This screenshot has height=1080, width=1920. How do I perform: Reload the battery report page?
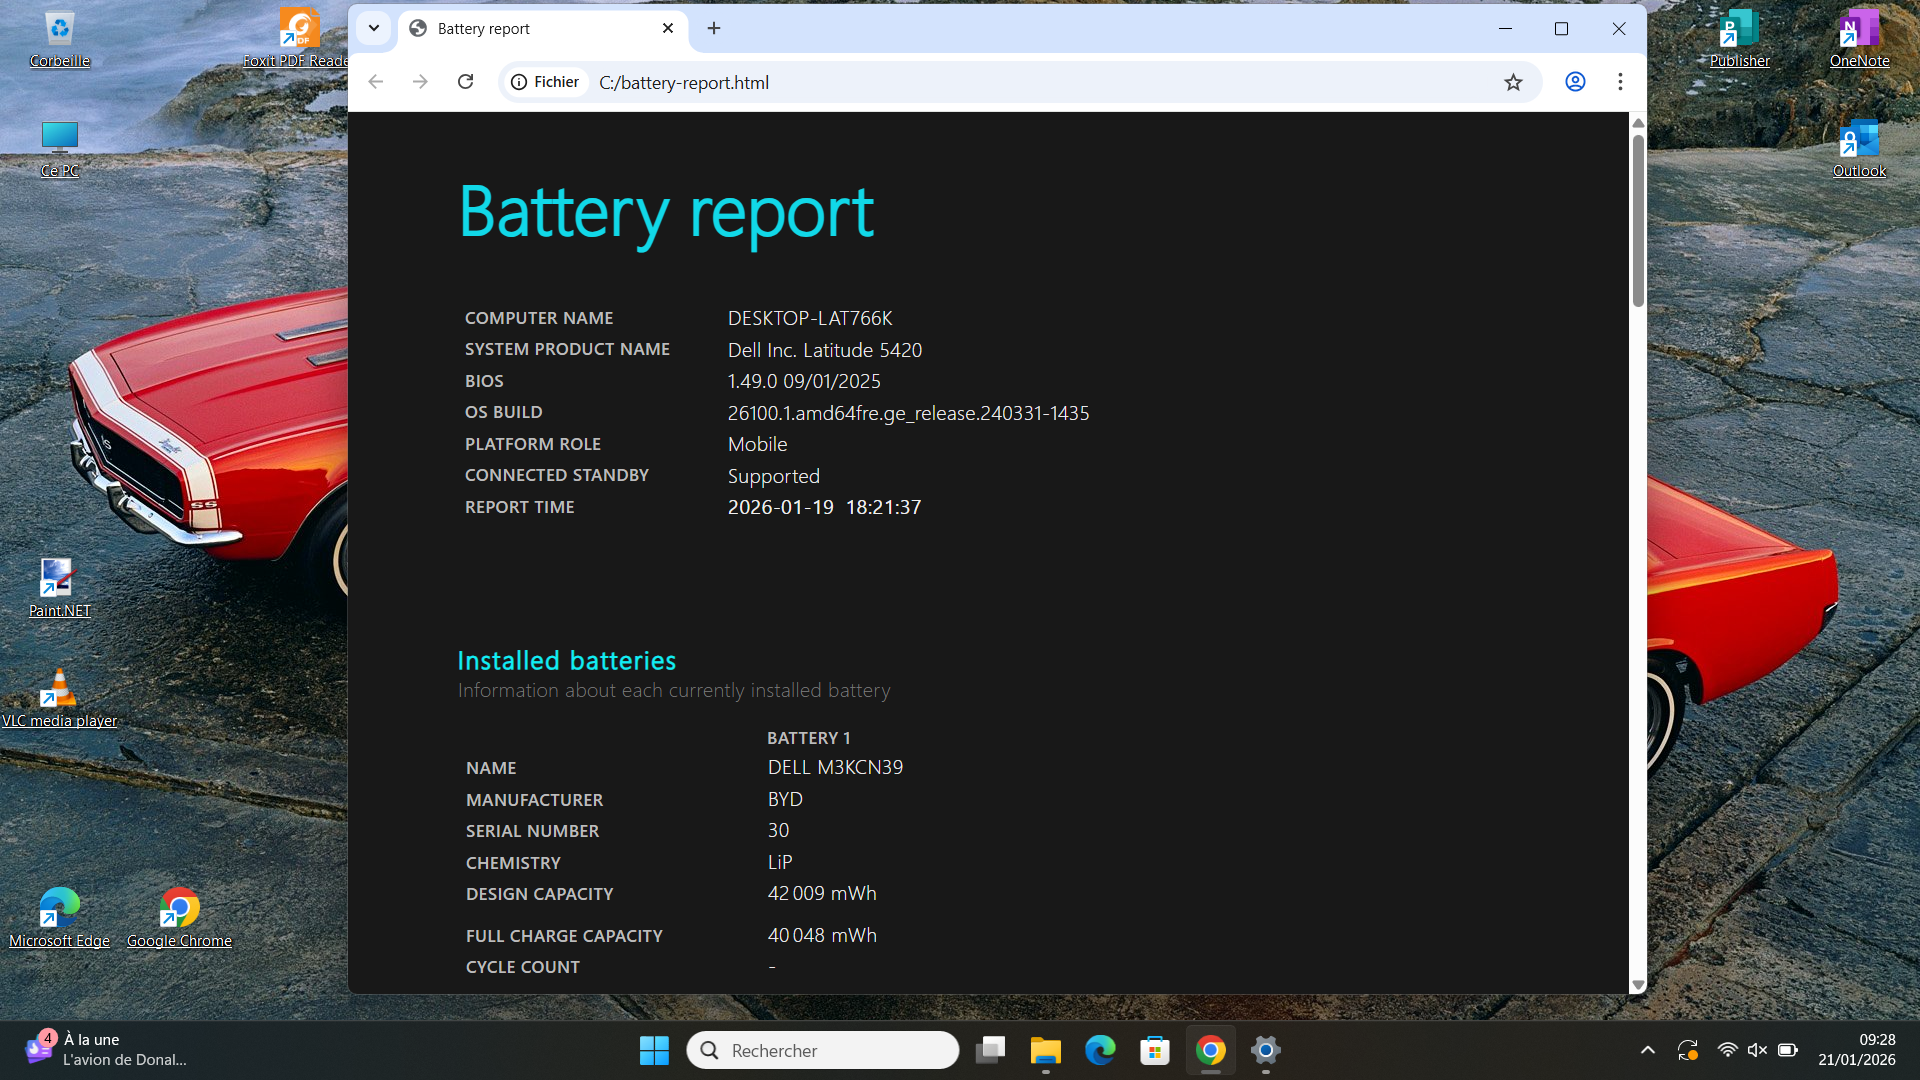465,82
